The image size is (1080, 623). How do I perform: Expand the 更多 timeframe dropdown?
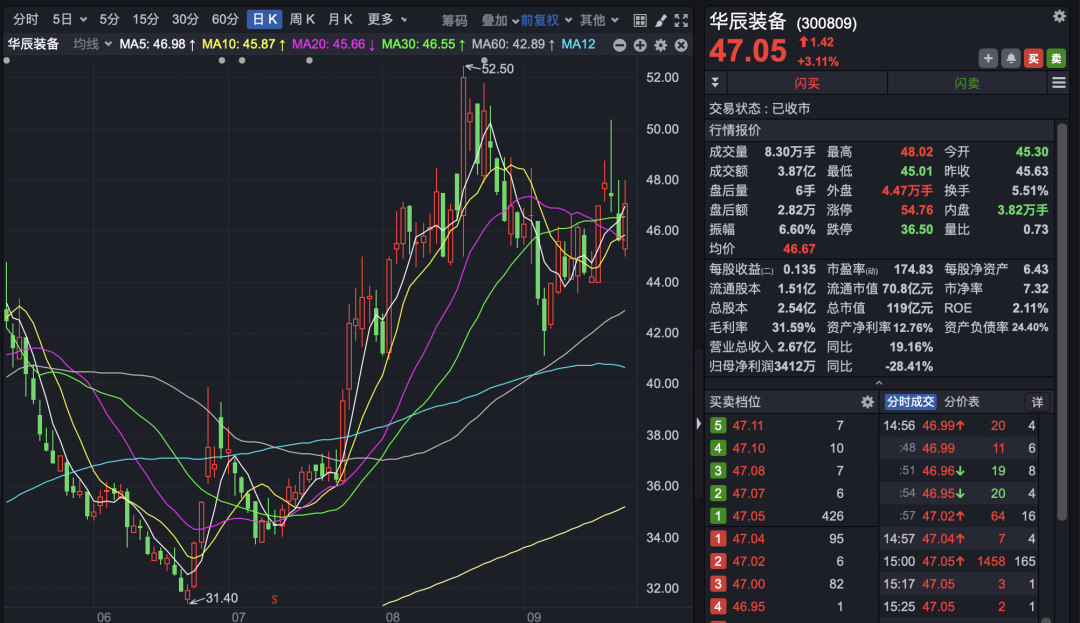coord(386,19)
